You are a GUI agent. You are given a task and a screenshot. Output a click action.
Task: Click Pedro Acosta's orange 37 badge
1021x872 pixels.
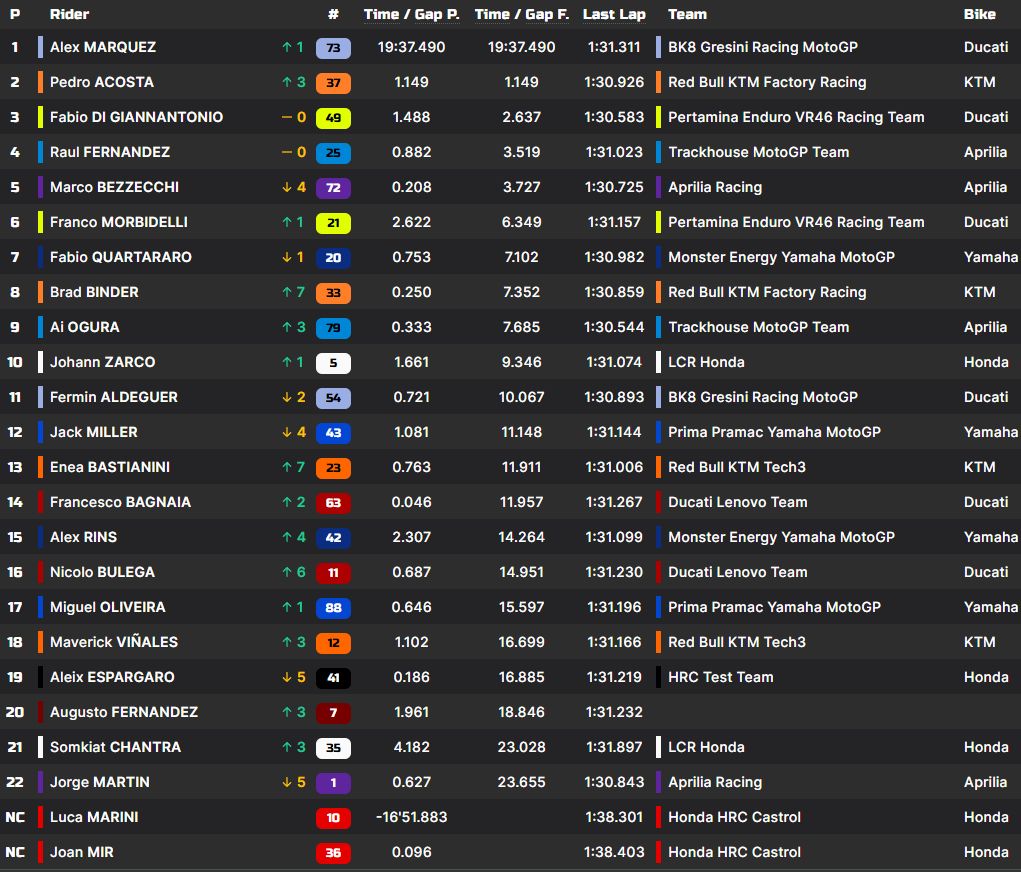click(x=333, y=82)
